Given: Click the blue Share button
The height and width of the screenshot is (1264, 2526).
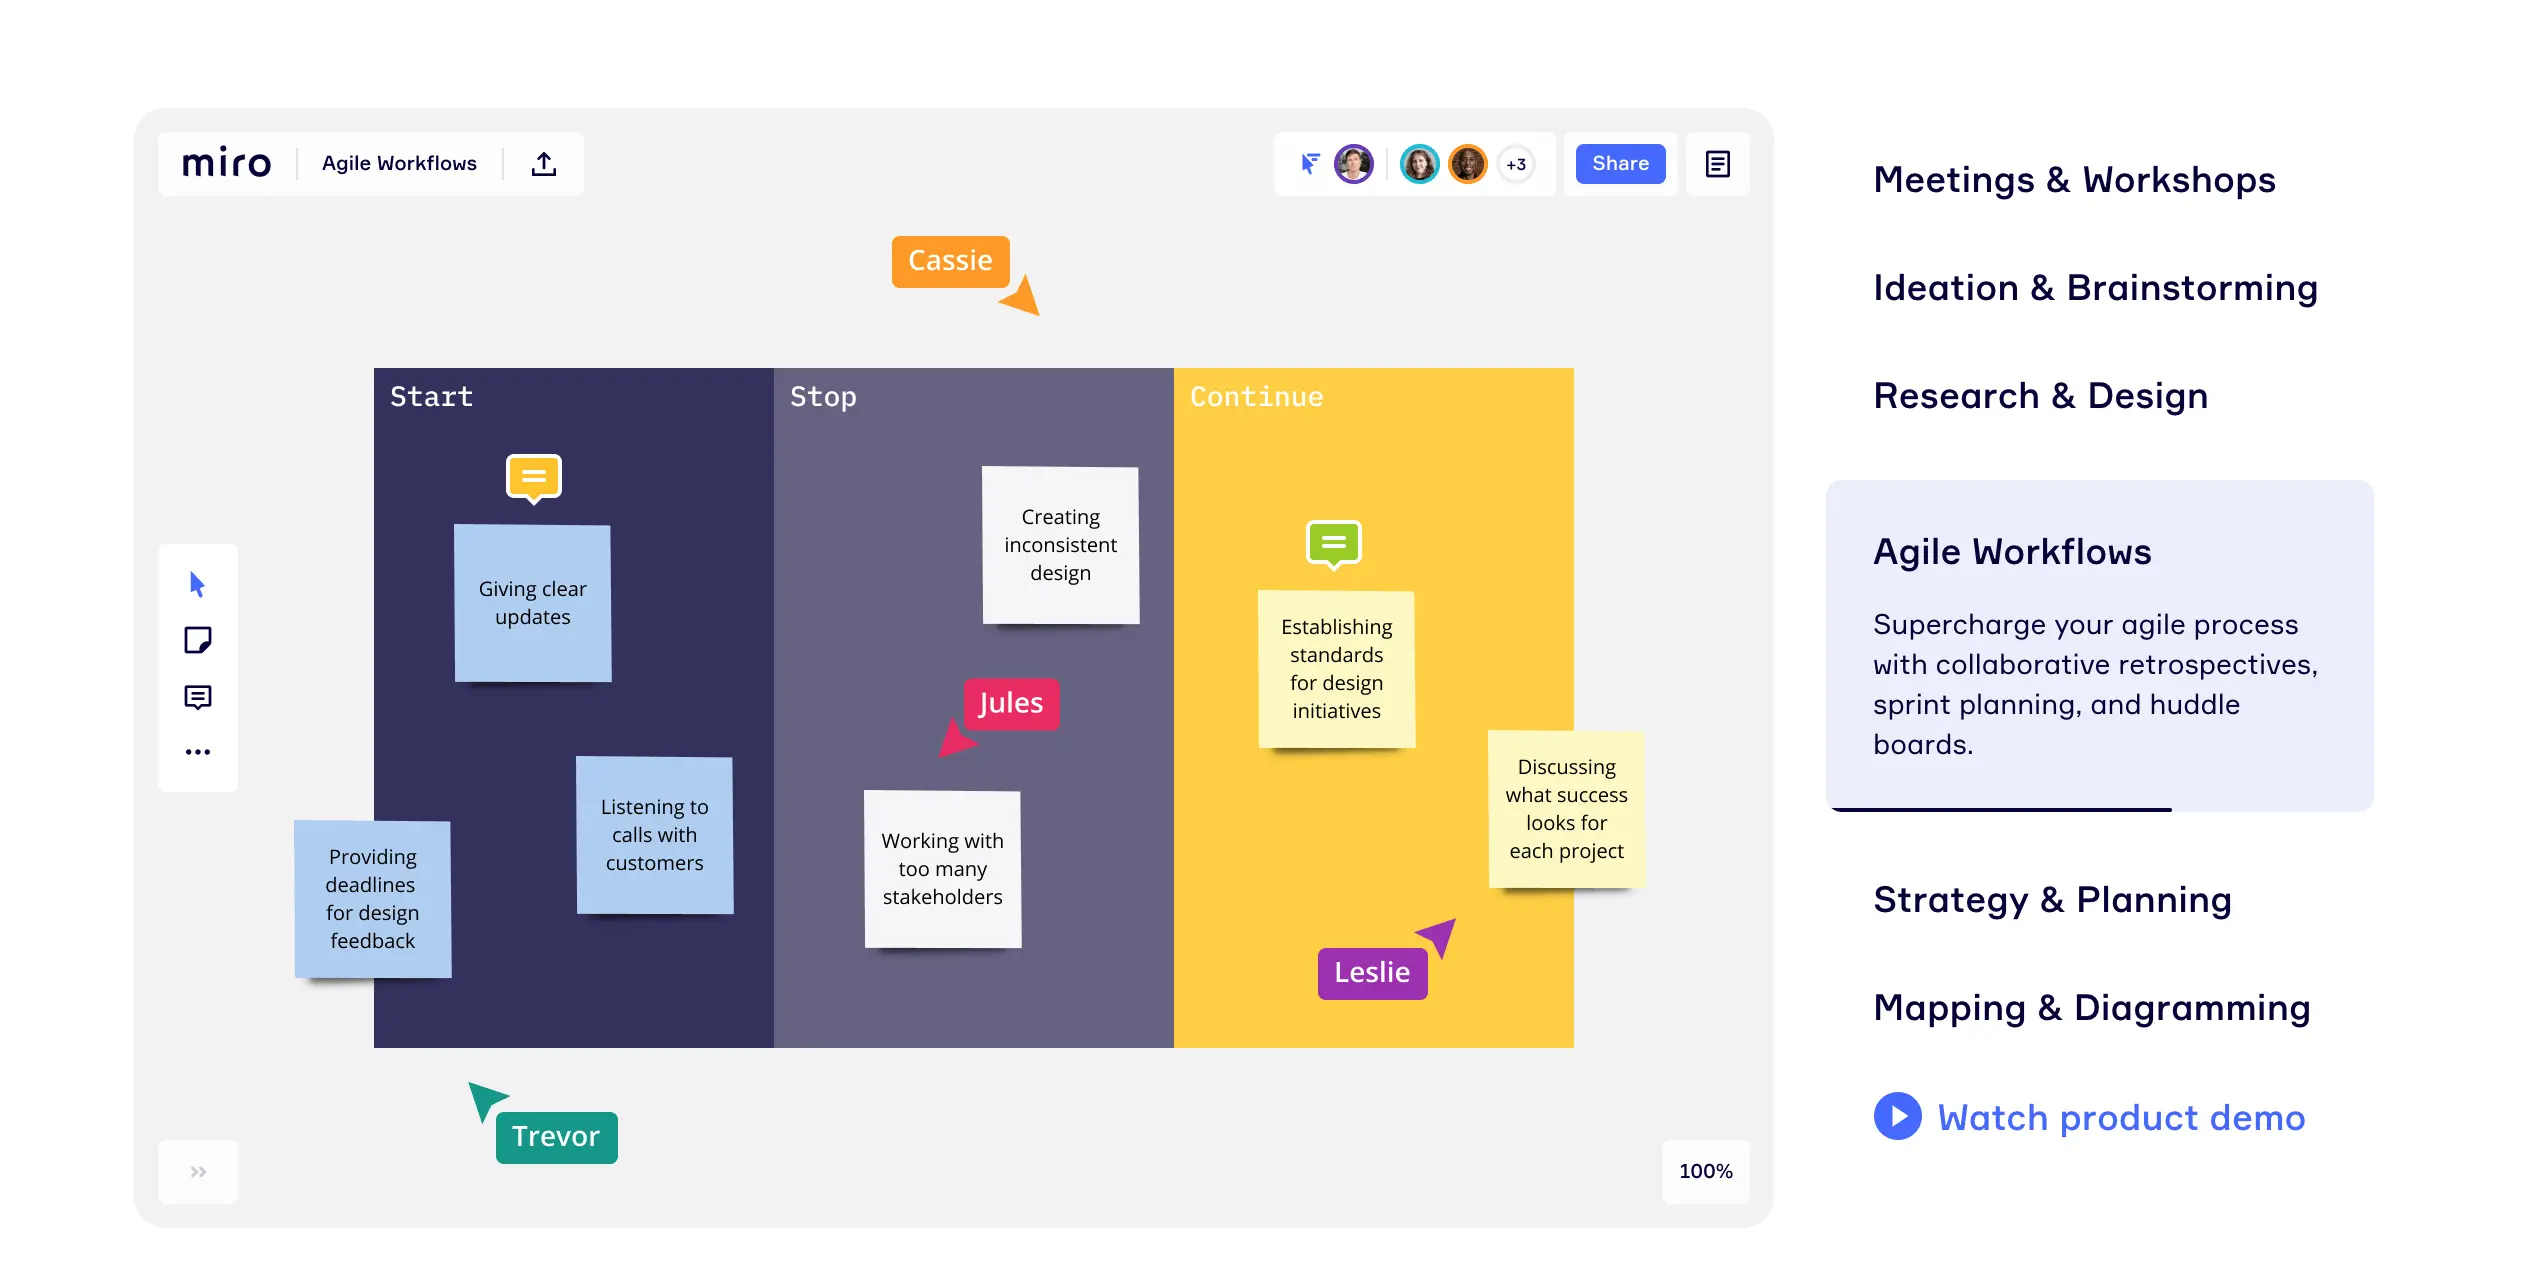Looking at the screenshot, I should (1620, 164).
